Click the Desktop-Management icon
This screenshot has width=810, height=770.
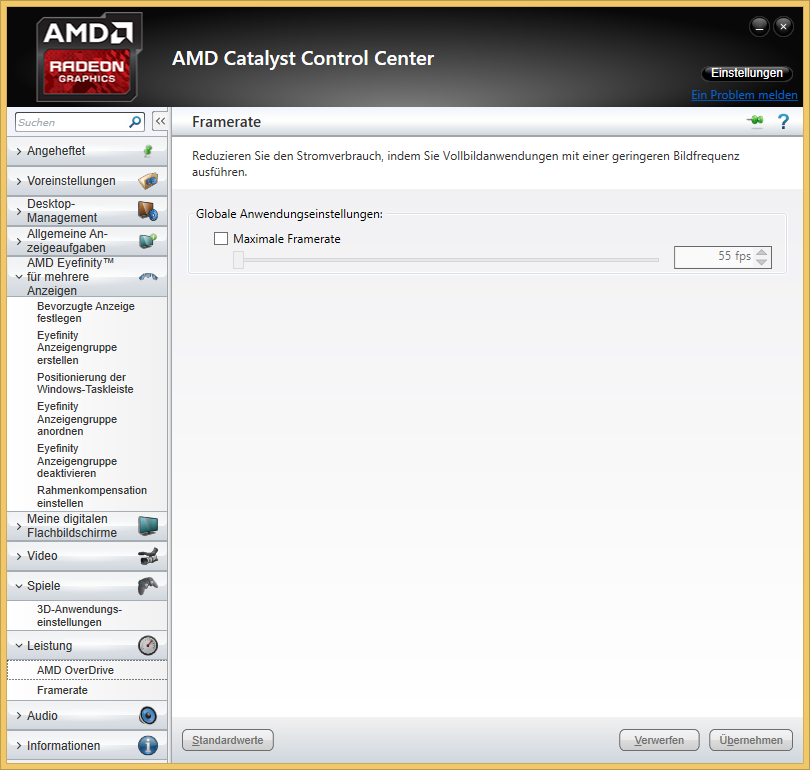148,211
